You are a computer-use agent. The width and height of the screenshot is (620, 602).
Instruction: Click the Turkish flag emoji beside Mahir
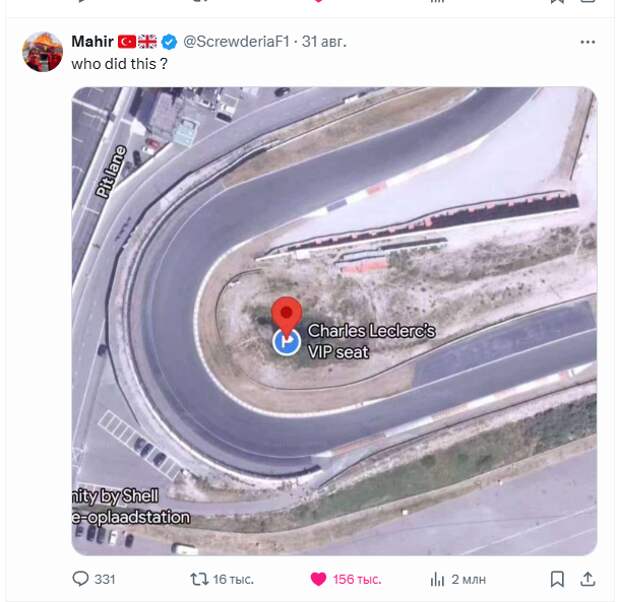127,41
